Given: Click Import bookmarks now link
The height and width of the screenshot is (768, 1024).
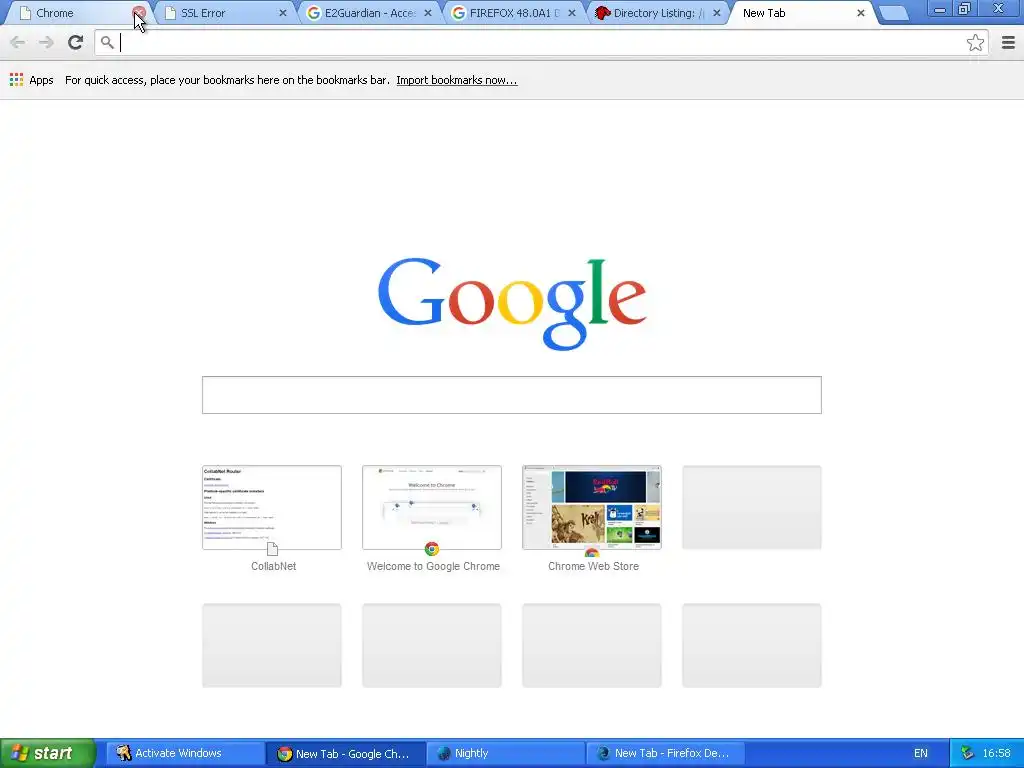Looking at the screenshot, I should click(456, 80).
